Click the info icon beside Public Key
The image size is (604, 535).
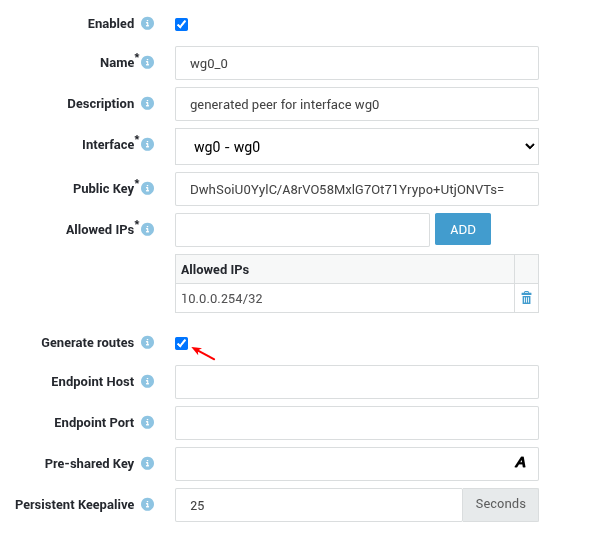[x=148, y=188]
